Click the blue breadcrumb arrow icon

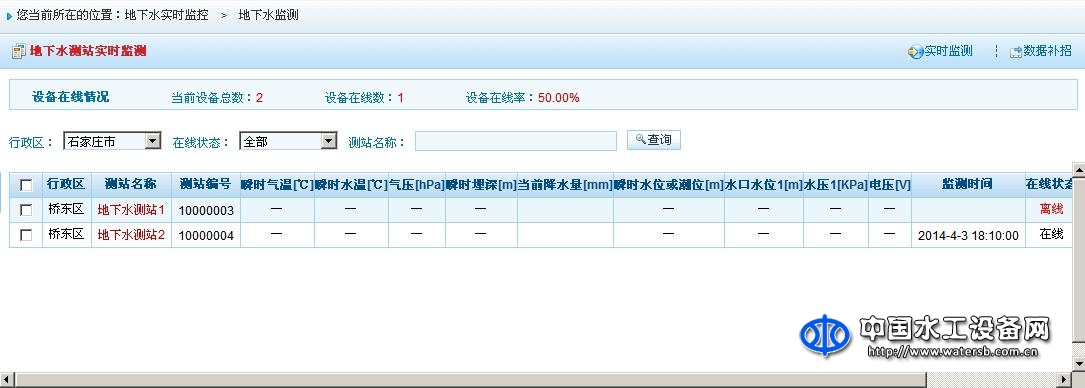8,15
